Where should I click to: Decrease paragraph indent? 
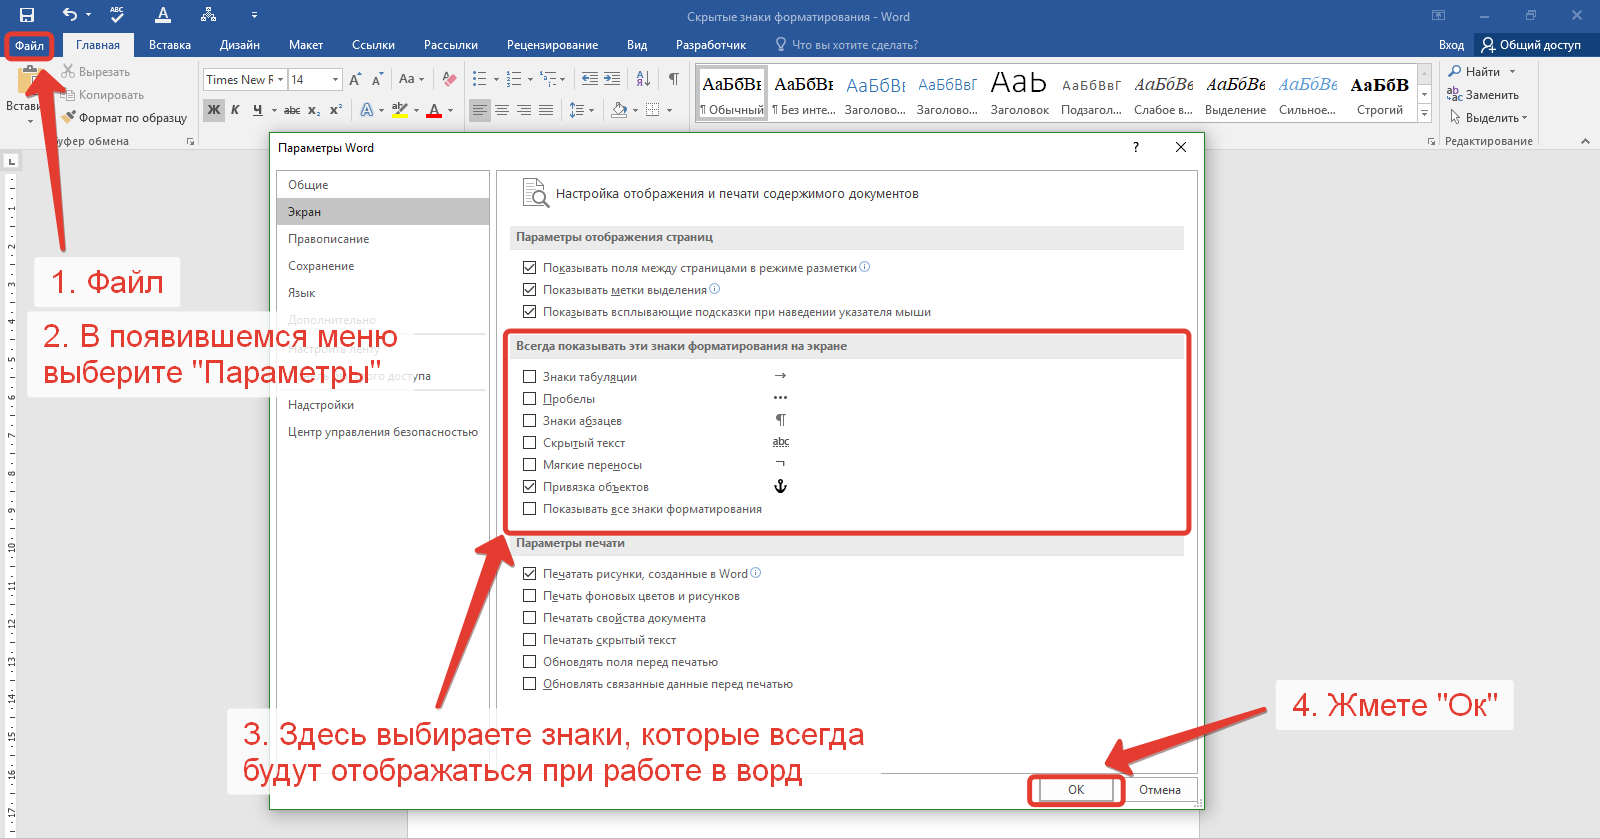590,79
